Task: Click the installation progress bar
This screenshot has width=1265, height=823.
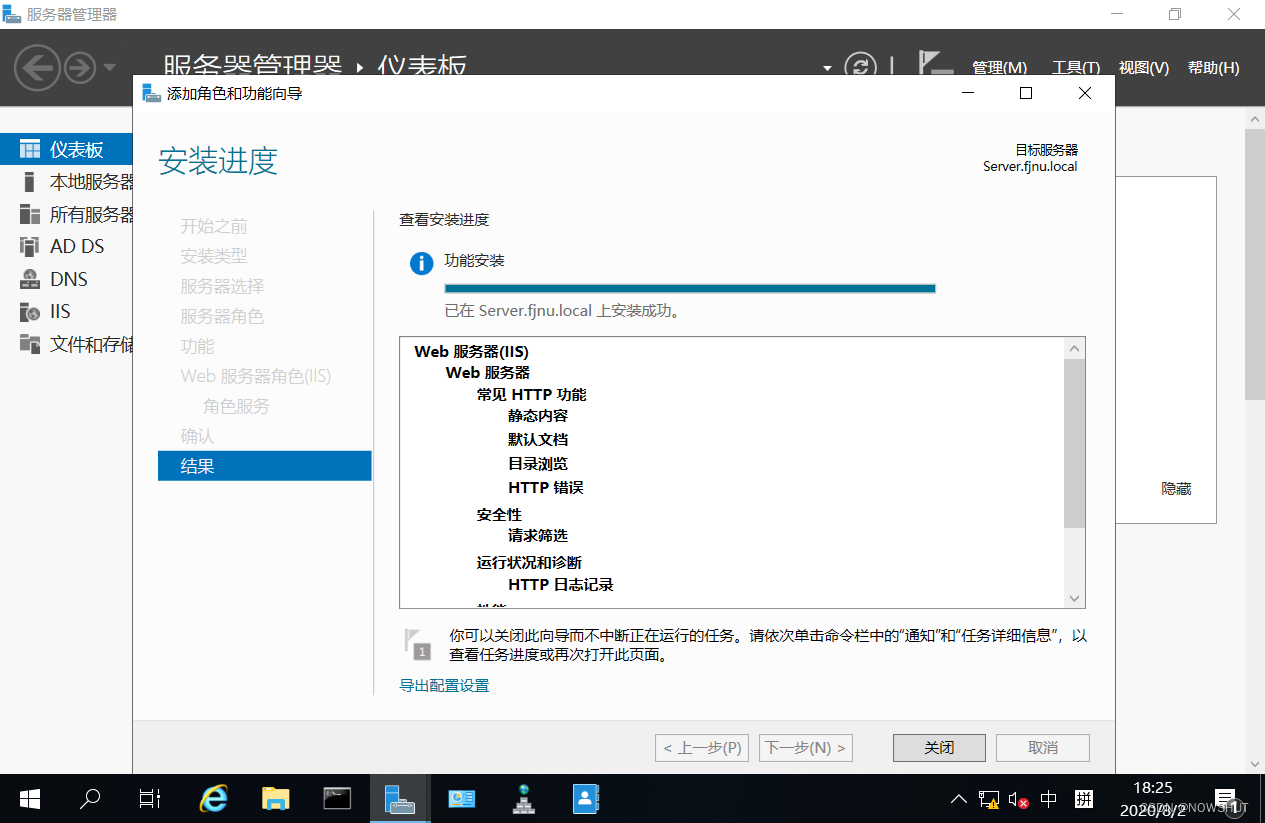Action: coord(690,287)
